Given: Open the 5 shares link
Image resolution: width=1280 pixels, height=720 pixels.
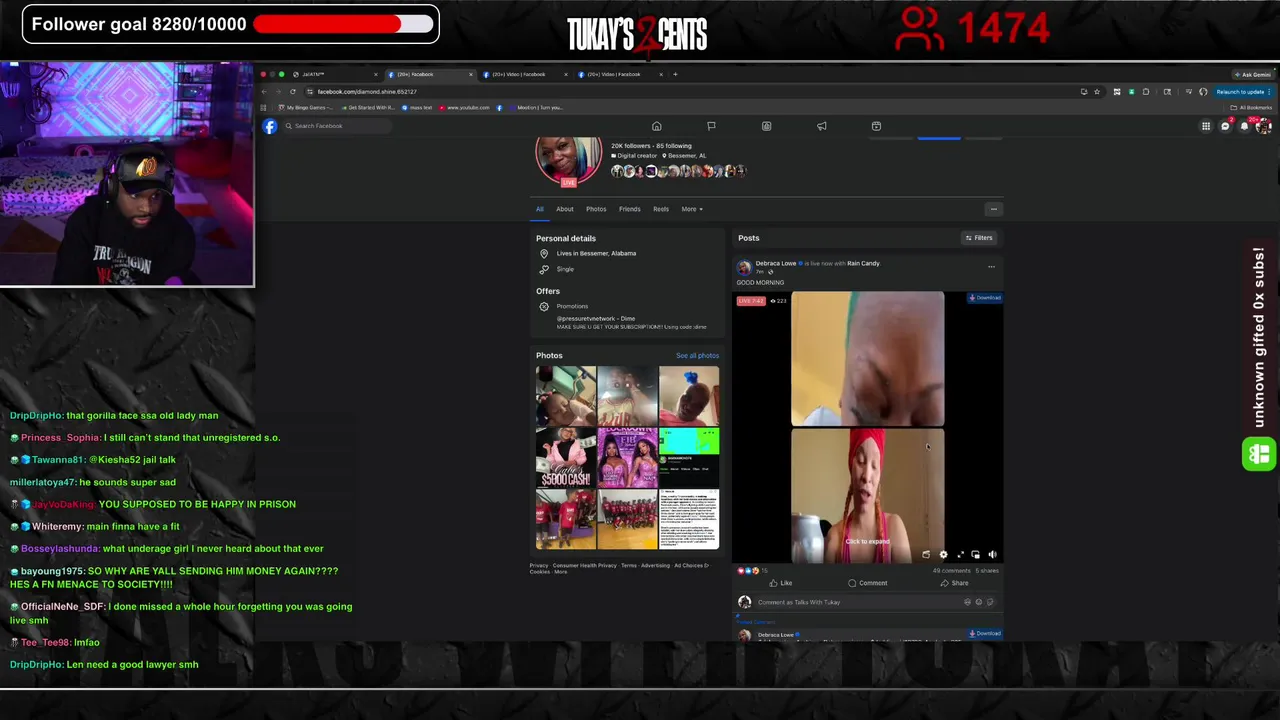Looking at the screenshot, I should click(987, 570).
